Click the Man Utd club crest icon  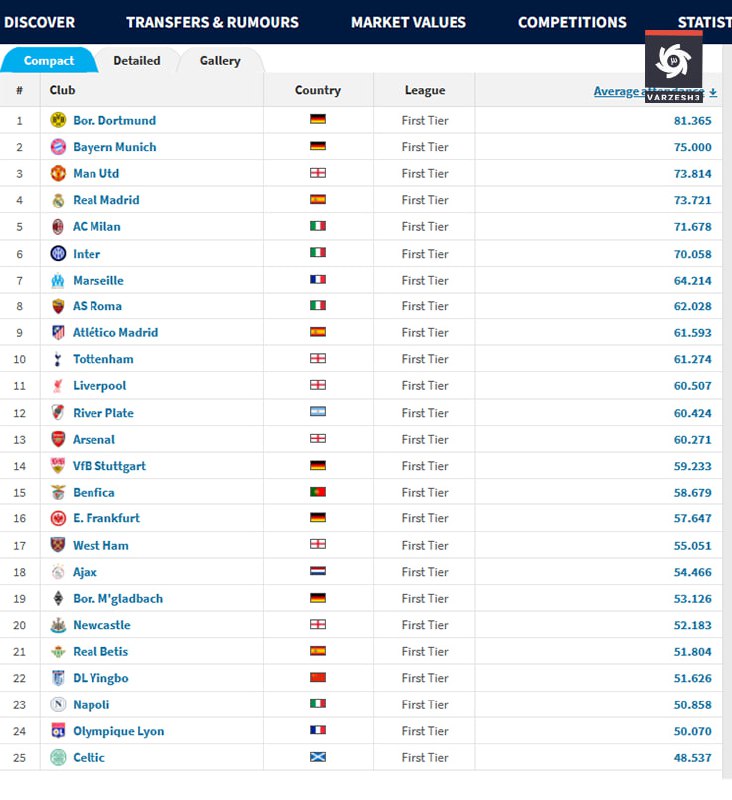pyautogui.click(x=58, y=173)
